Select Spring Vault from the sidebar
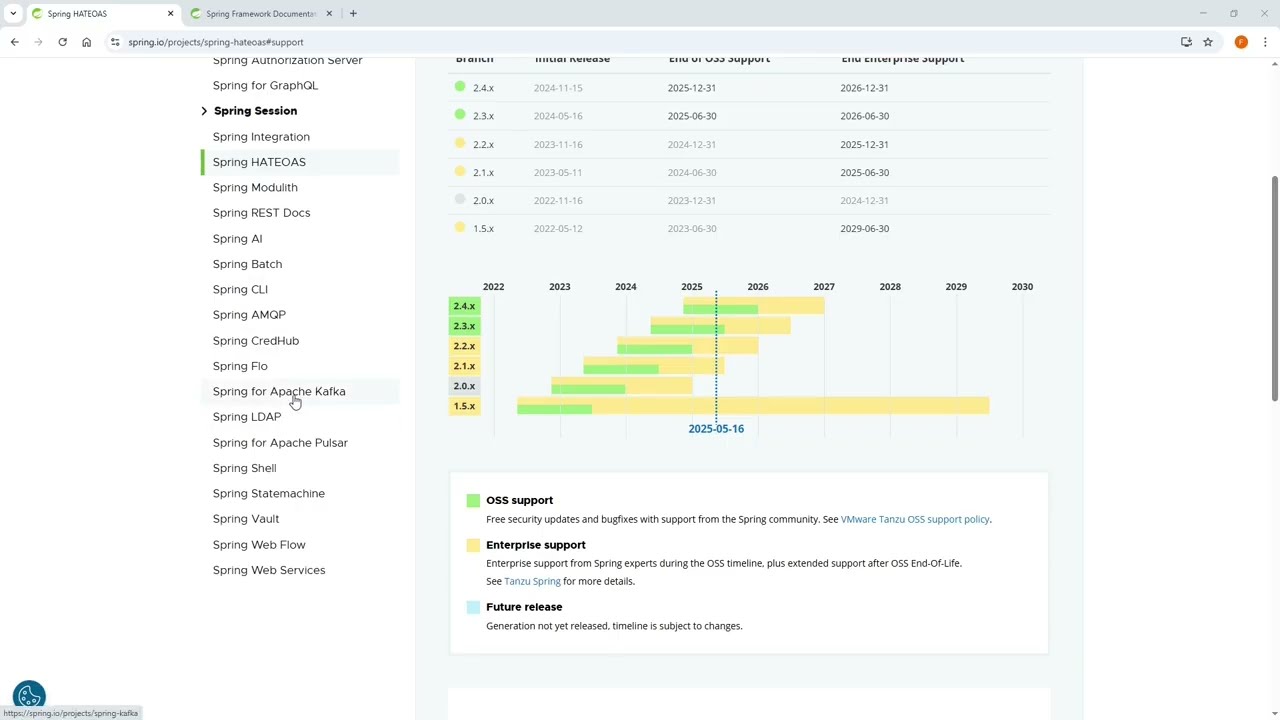 246,519
